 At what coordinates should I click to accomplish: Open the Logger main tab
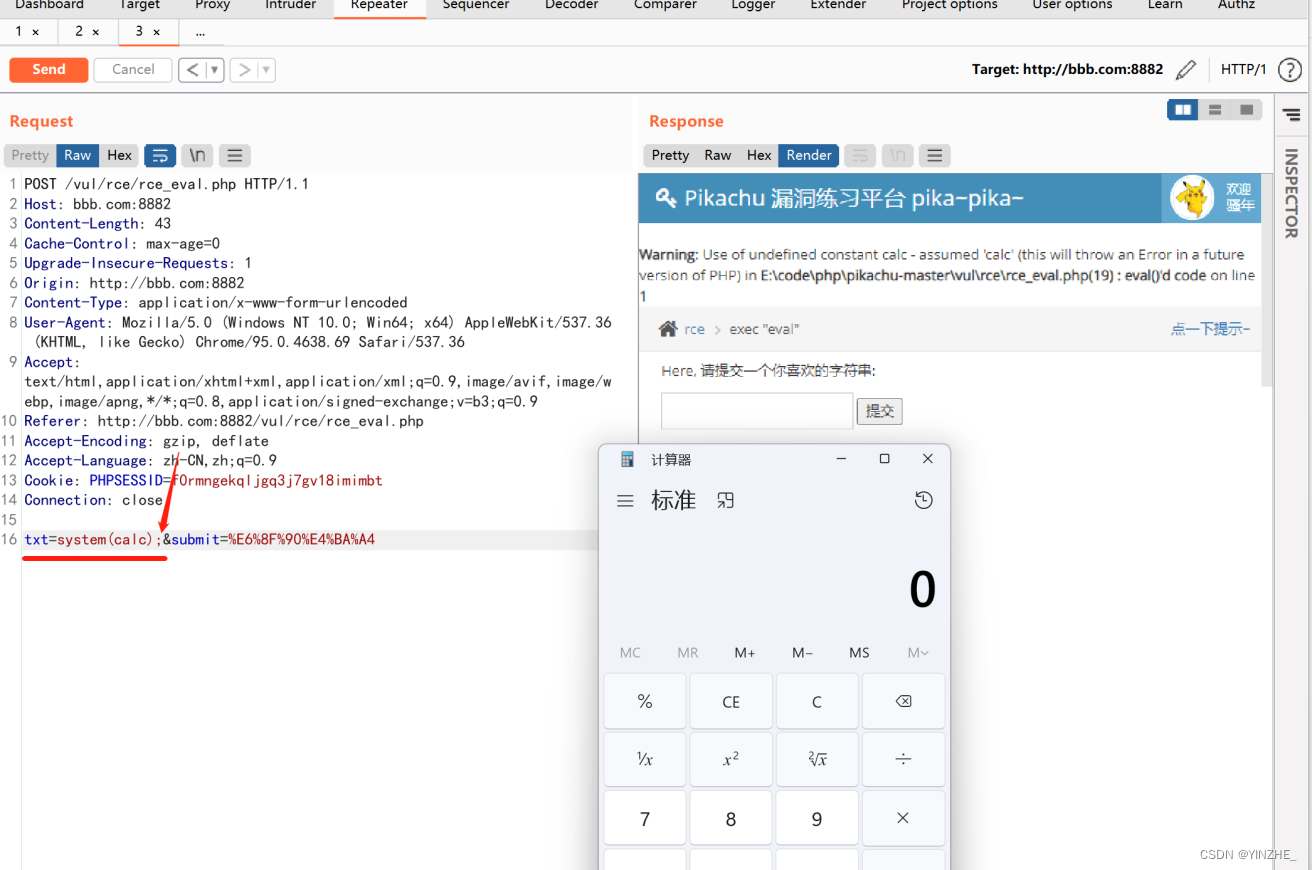pyautogui.click(x=753, y=5)
